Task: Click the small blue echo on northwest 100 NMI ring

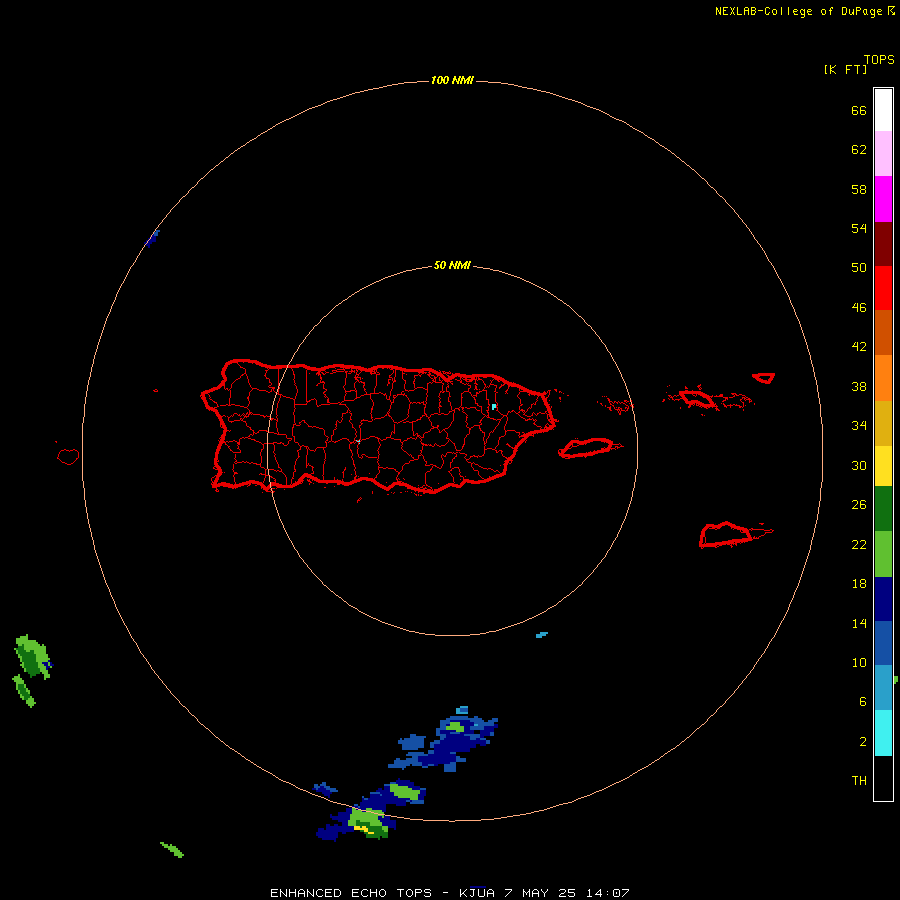Action: click(x=152, y=238)
